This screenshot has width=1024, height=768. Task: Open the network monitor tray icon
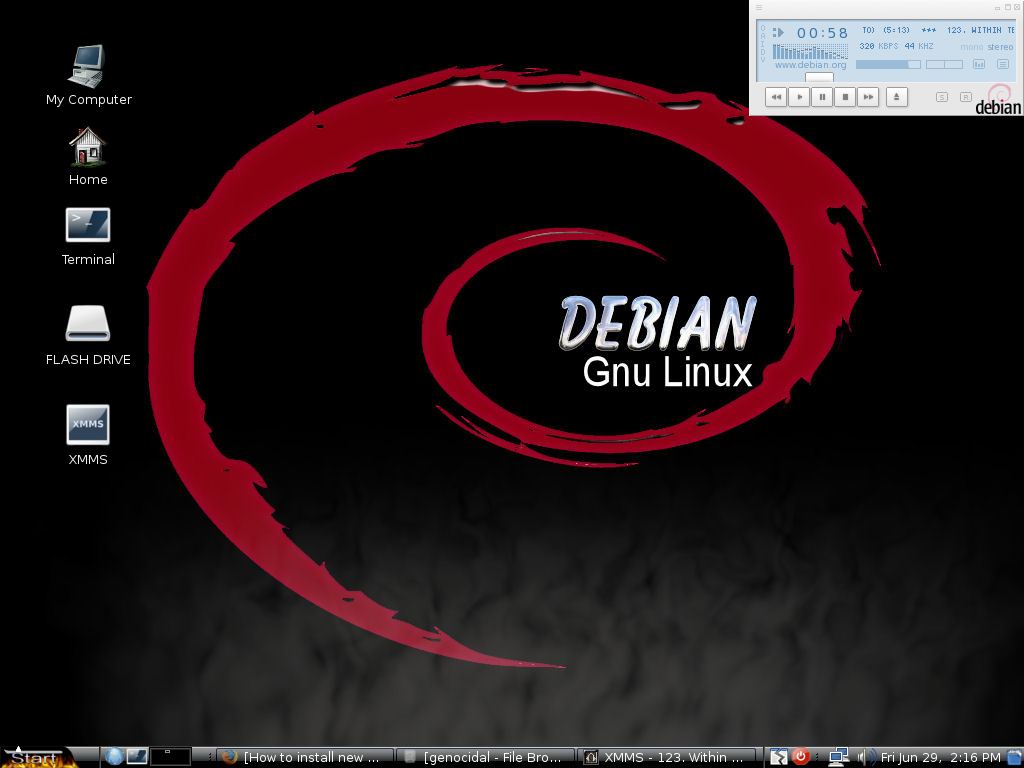click(x=839, y=757)
